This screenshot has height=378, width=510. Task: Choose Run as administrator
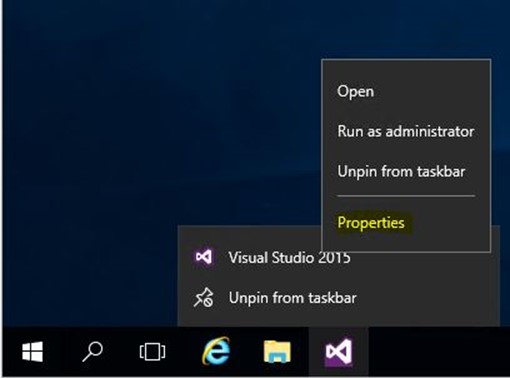[x=406, y=131]
